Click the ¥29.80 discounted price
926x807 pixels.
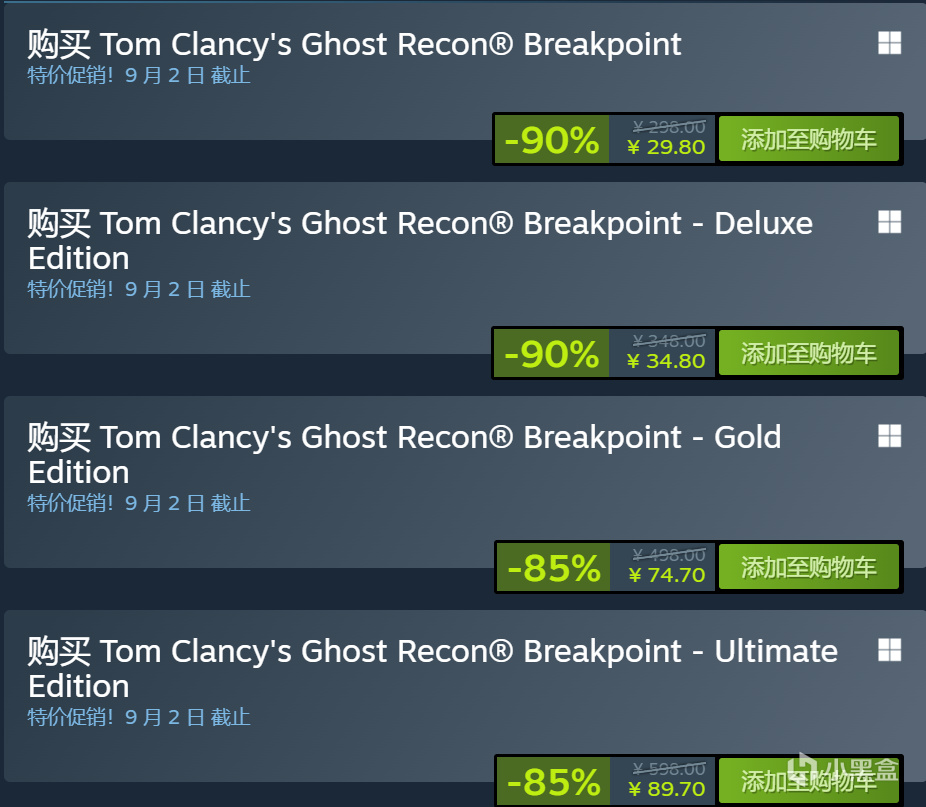tap(666, 147)
